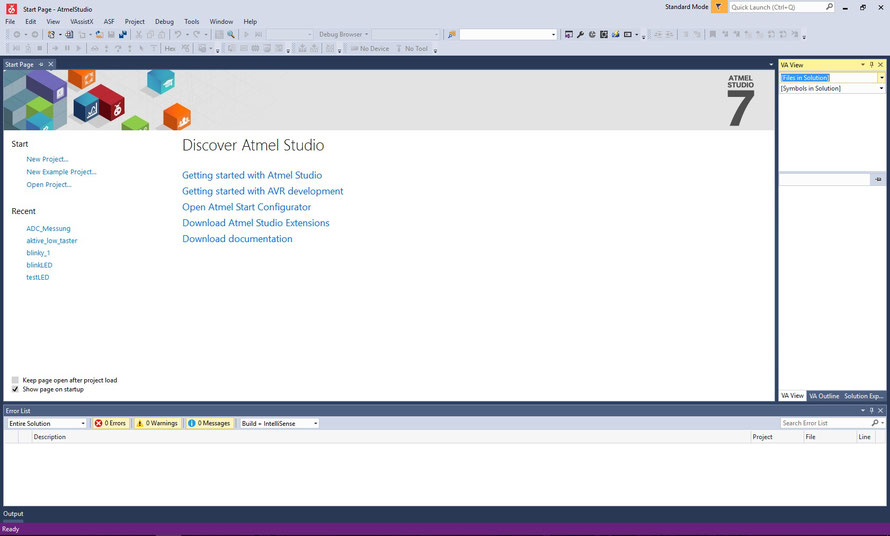Image resolution: width=890 pixels, height=536 pixels.
Task: Click the Save All toolbar icon
Action: point(123,35)
